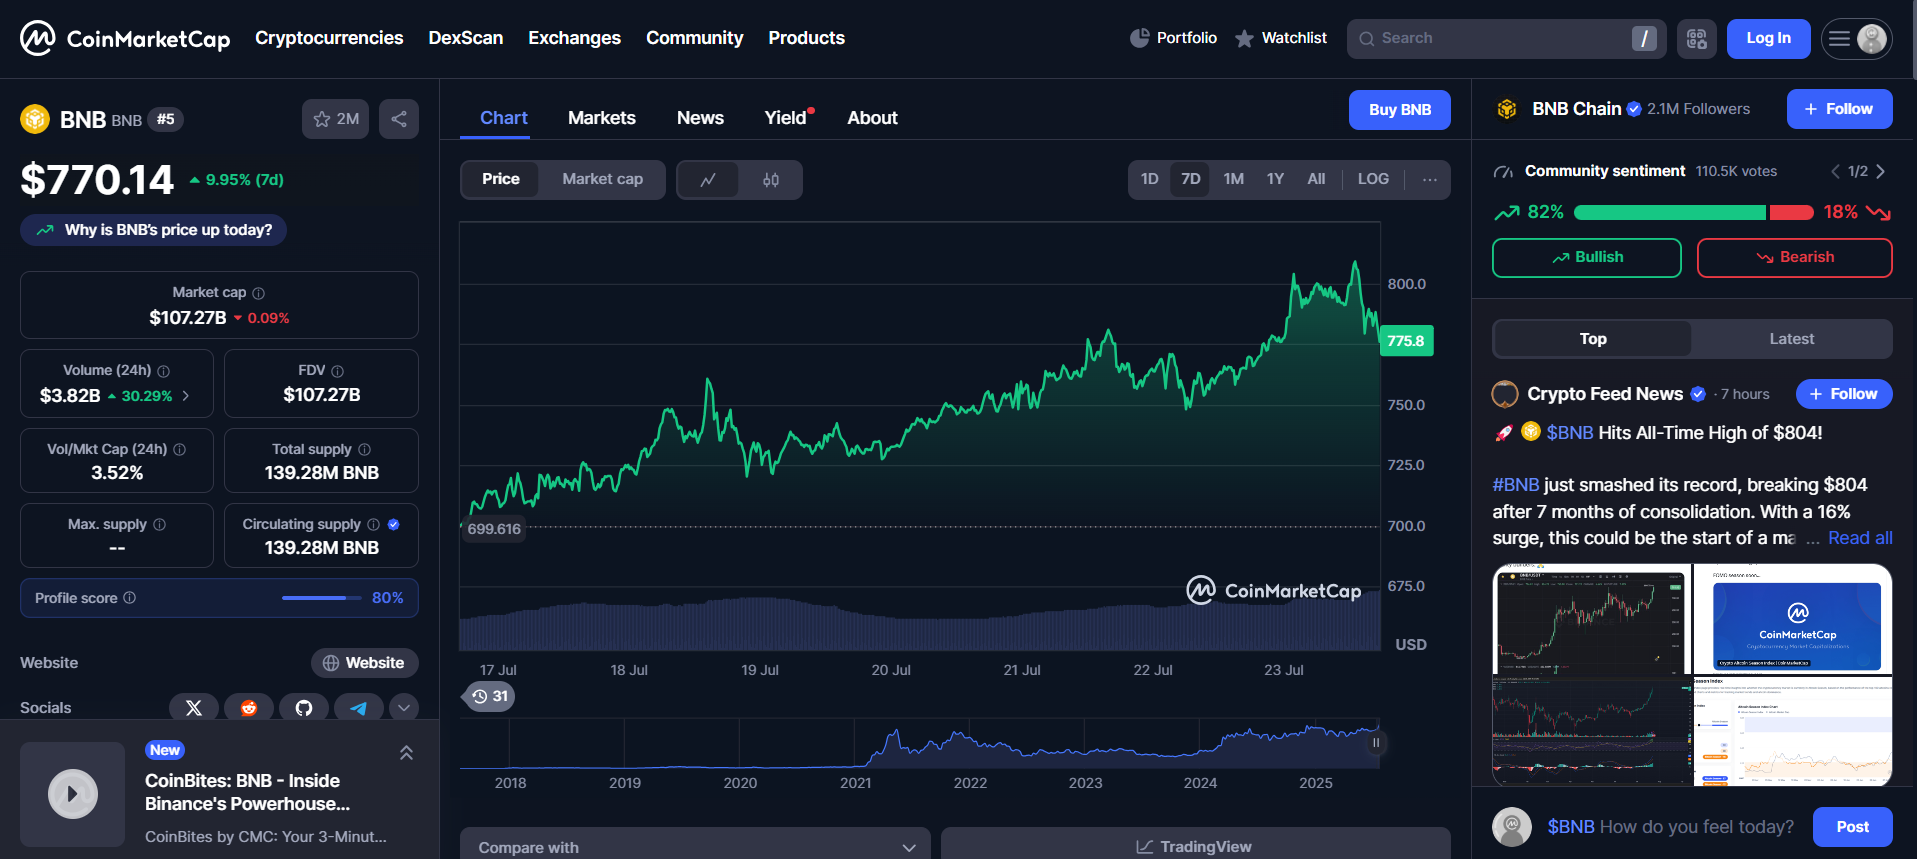Viewport: 1917px width, 859px height.
Task: Open the Cryptocurrencies menu
Action: 329,38
